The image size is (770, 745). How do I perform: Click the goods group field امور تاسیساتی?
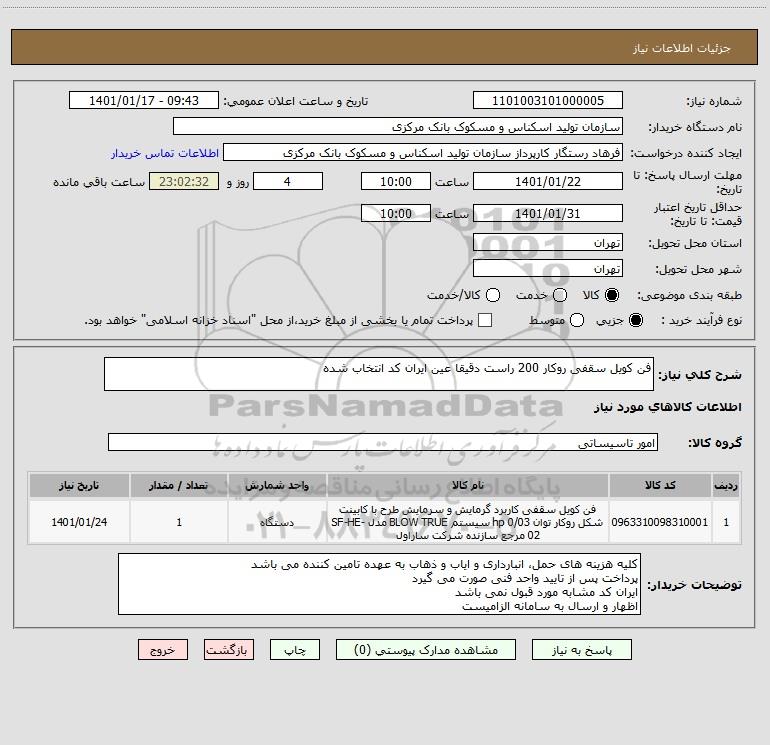point(383,442)
